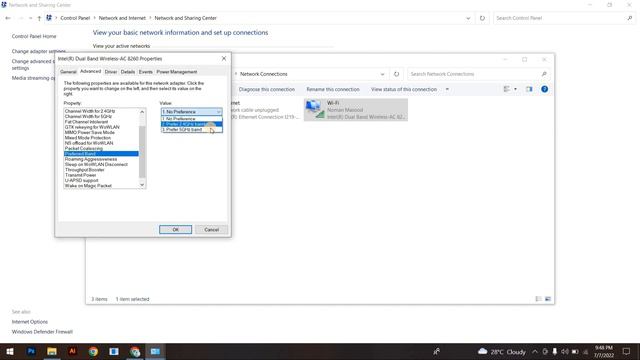Screen dimensions: 640x360
Task: Switch to the Driver tab
Action: pos(111,72)
